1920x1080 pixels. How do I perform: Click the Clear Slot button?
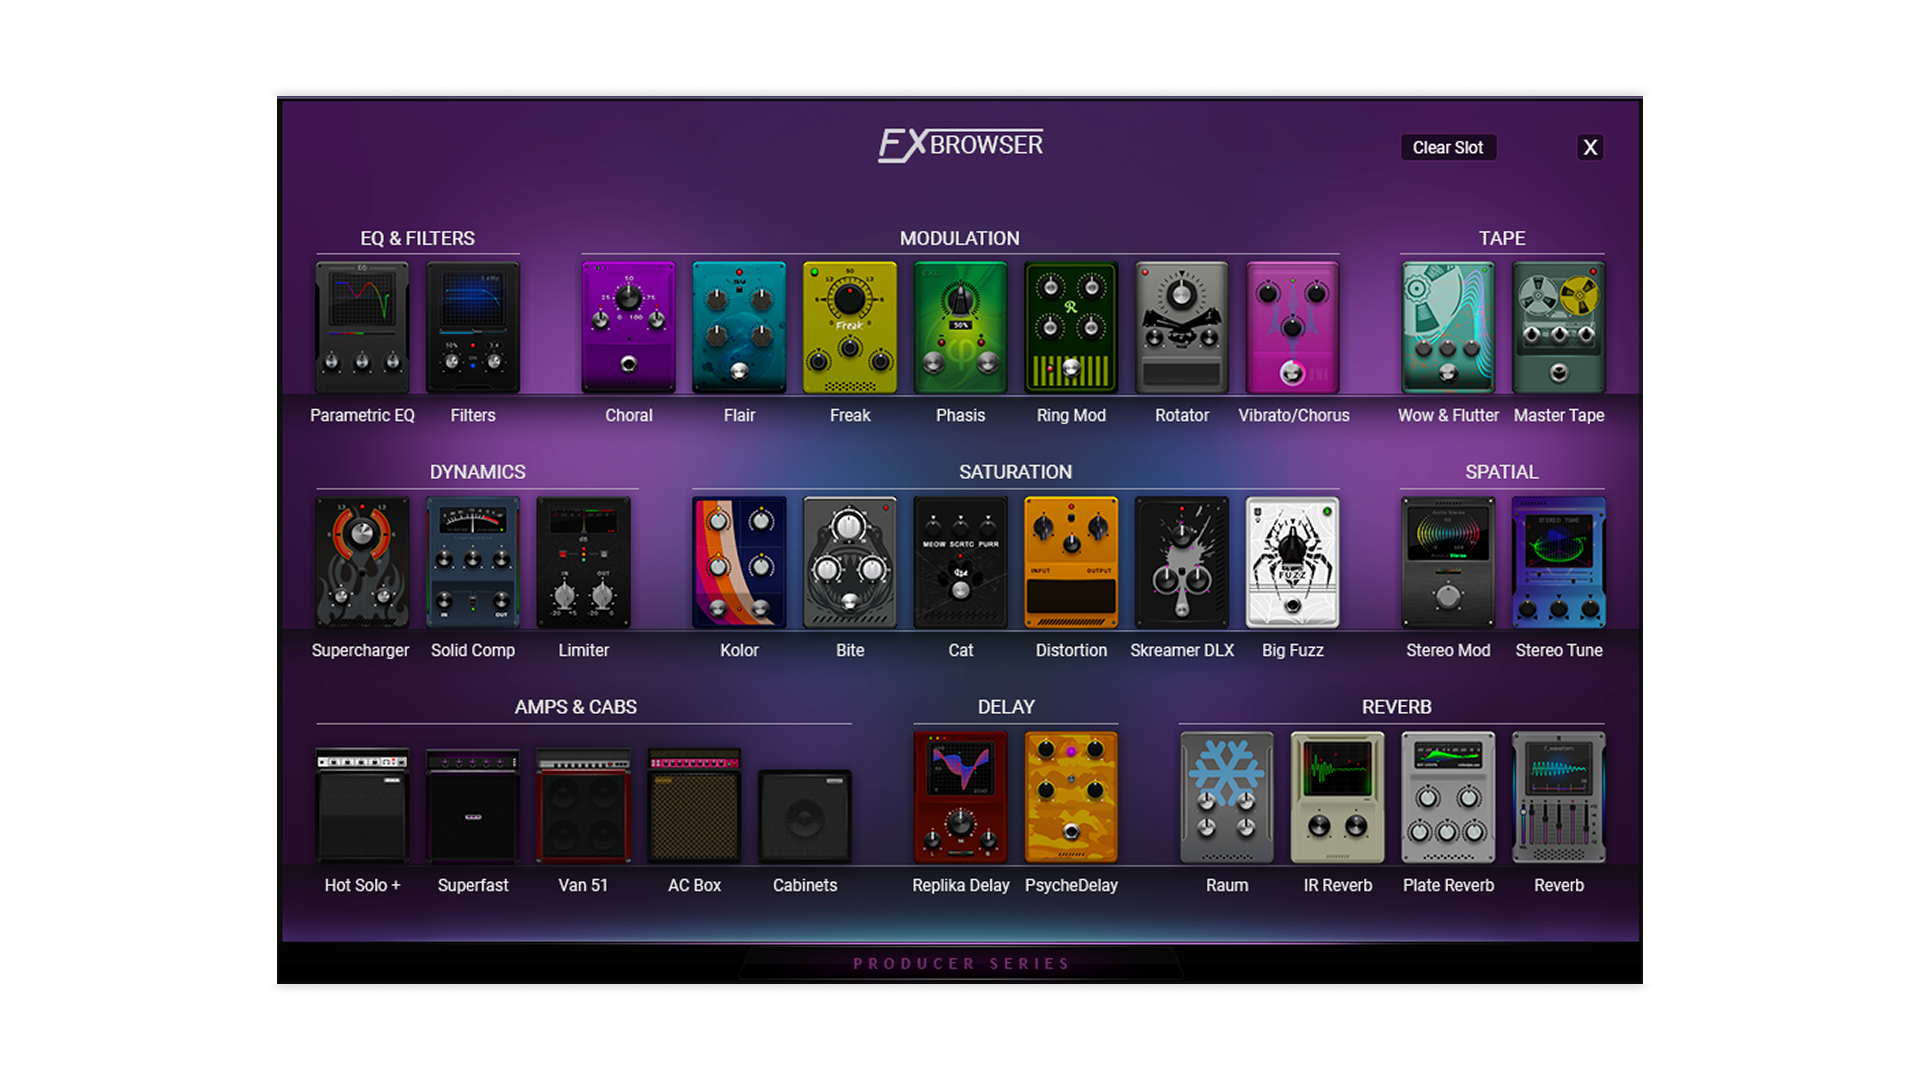tap(1447, 148)
